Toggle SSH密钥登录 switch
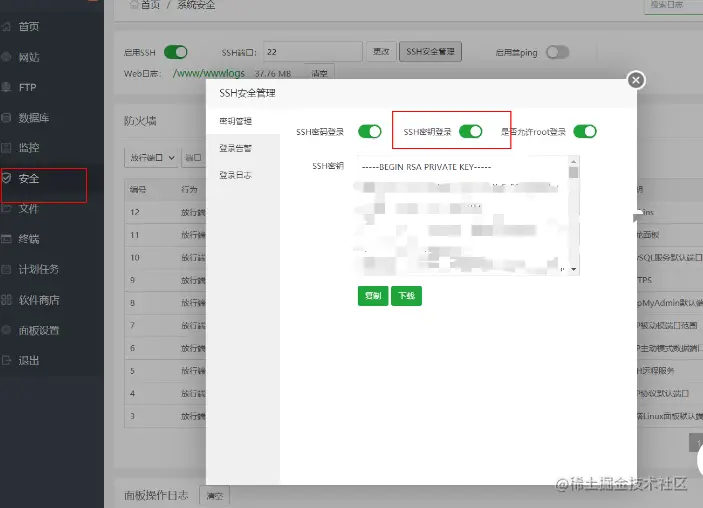703x508 pixels. coord(470,131)
